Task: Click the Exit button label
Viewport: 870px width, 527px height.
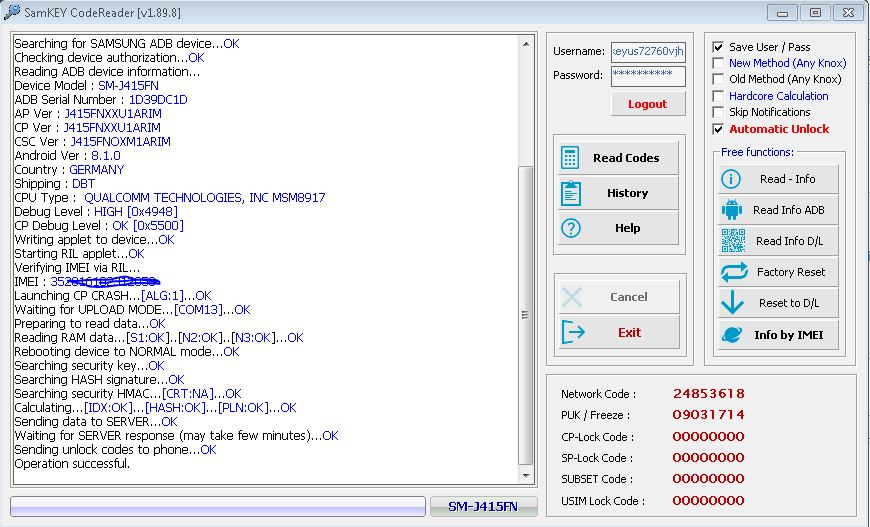Action: (x=629, y=332)
